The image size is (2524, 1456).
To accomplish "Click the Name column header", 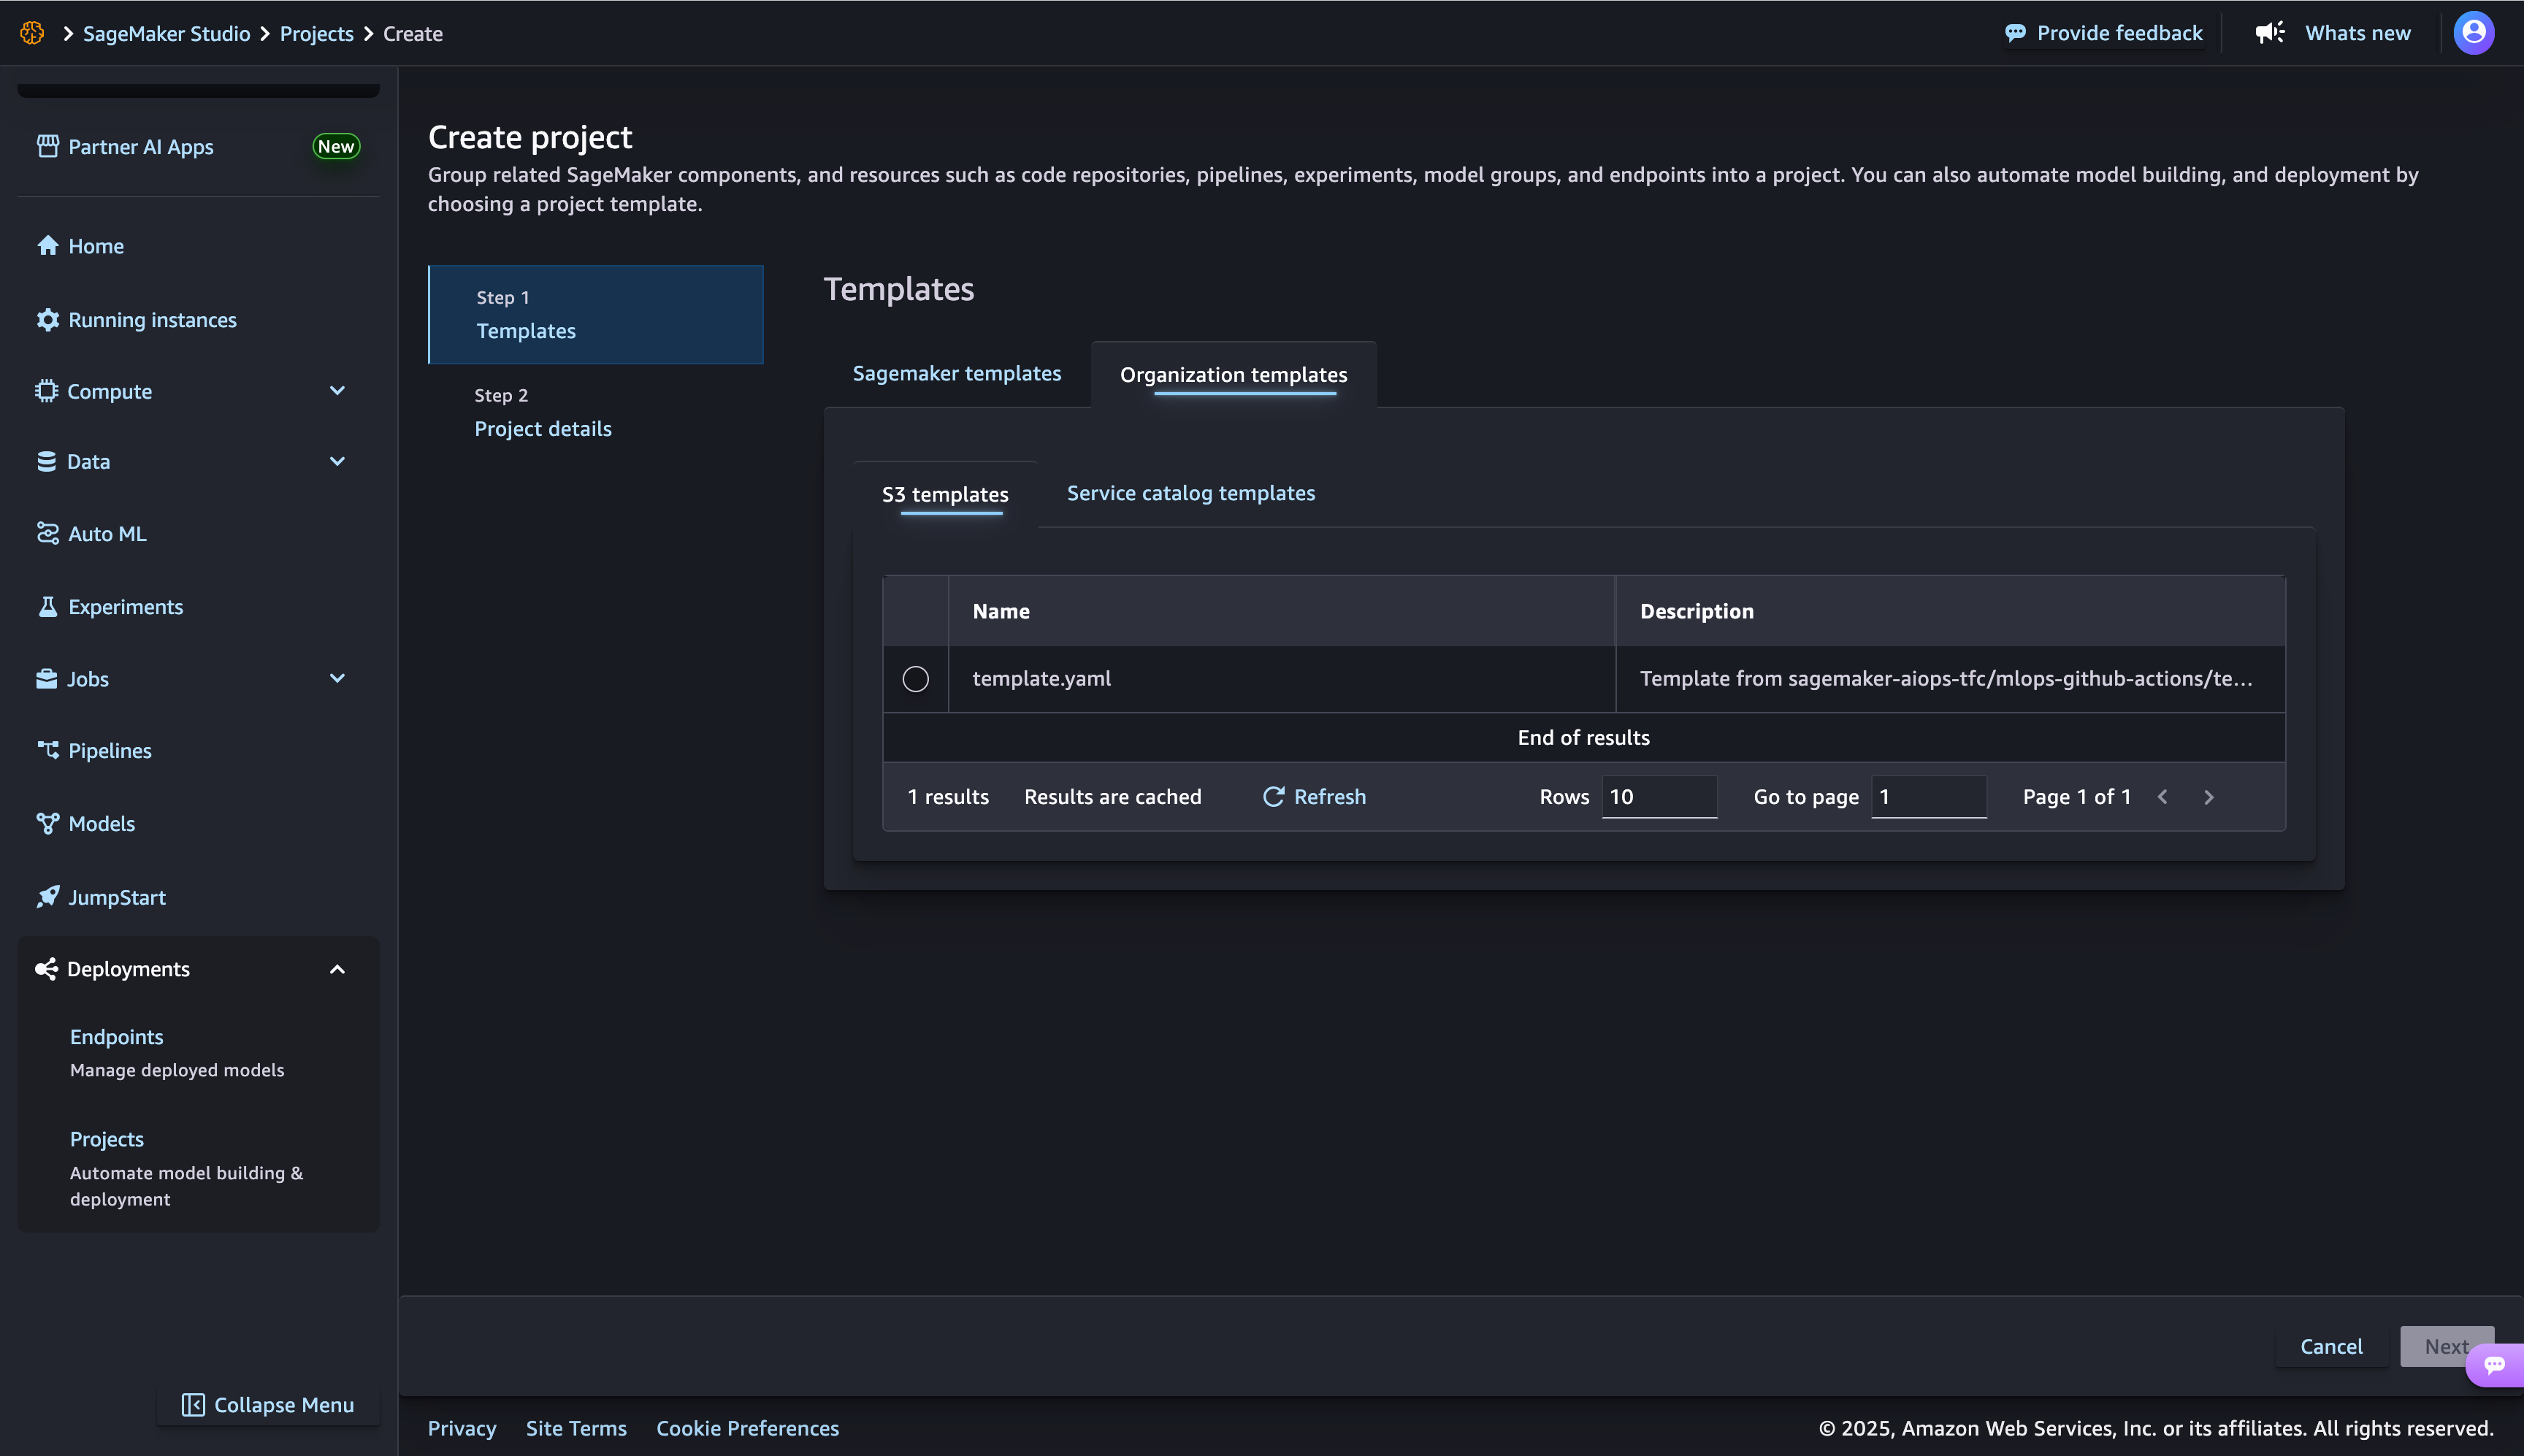I will point(1281,611).
